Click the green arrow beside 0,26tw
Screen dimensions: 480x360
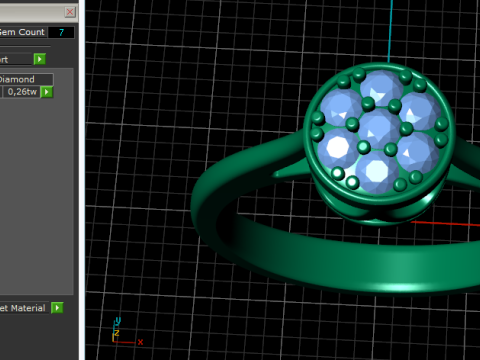47,92
